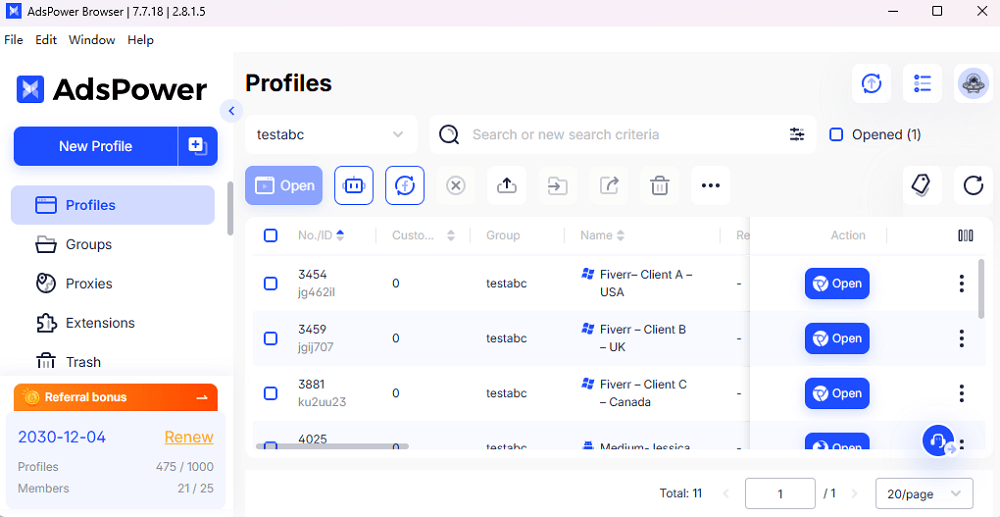Screen dimensions: 1000x517
Task: Open the Help menu
Action: pyautogui.click(x=140, y=40)
